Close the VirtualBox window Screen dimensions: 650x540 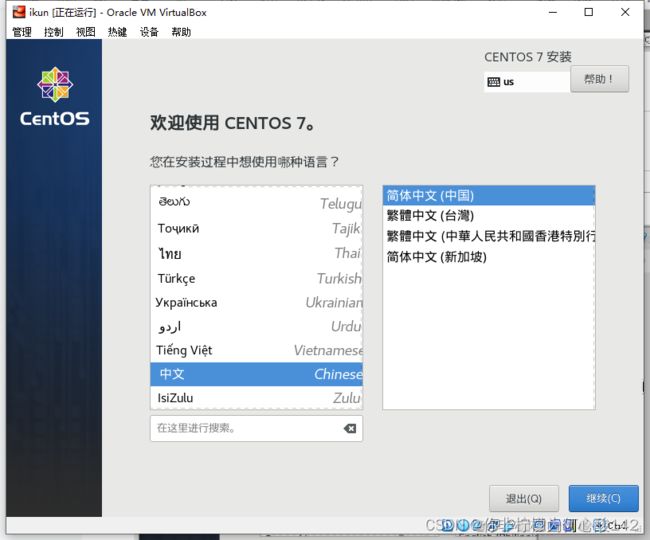(625, 12)
